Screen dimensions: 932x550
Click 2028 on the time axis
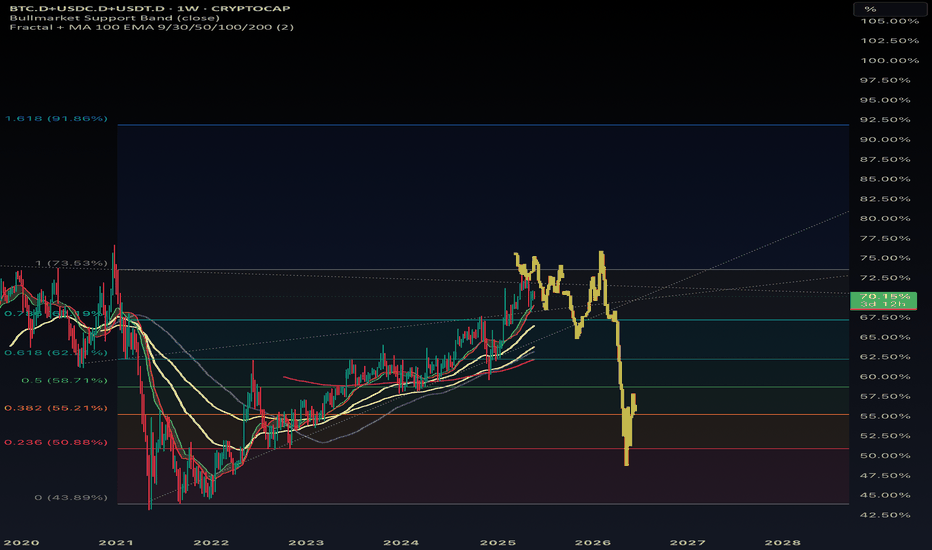coord(783,542)
